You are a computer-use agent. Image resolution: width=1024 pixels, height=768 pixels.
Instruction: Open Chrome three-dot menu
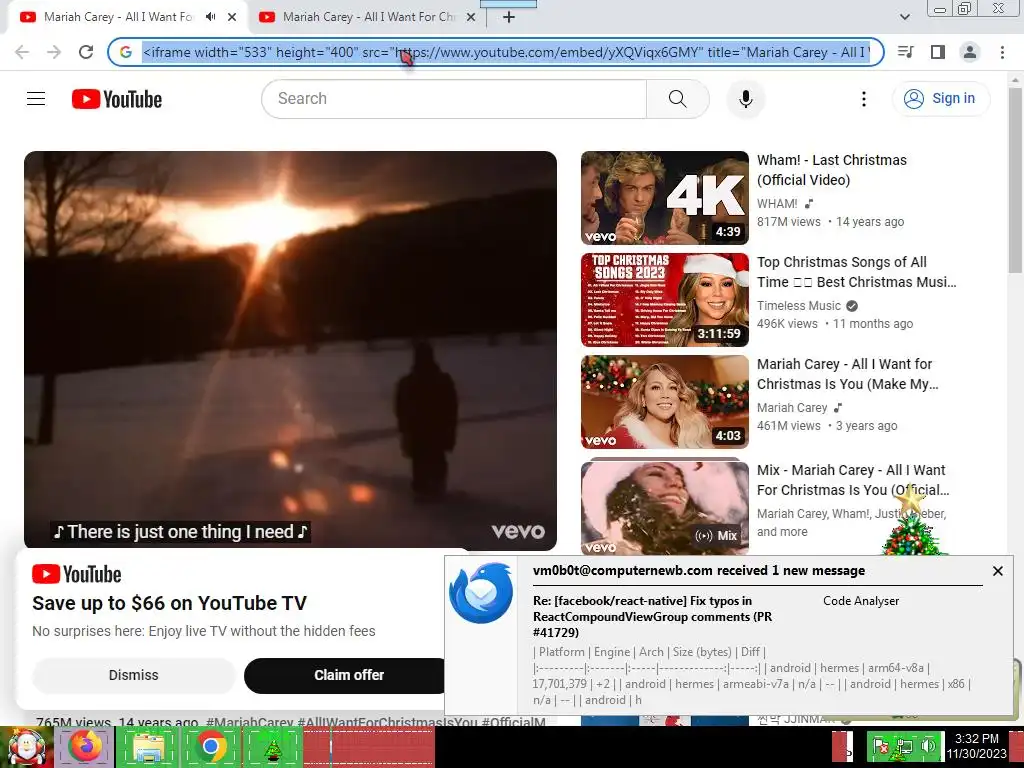[1002, 52]
